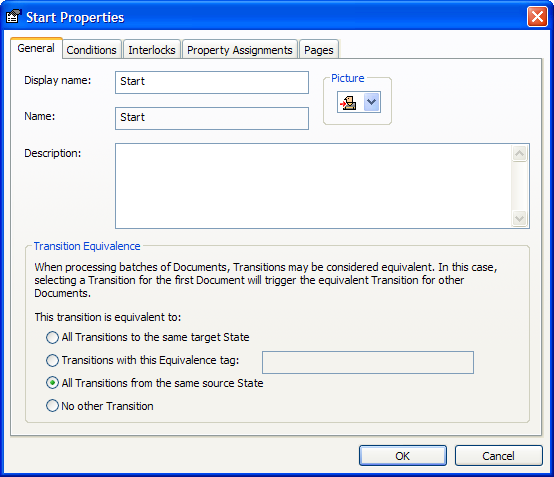Click inside the Description text area

coord(313,186)
